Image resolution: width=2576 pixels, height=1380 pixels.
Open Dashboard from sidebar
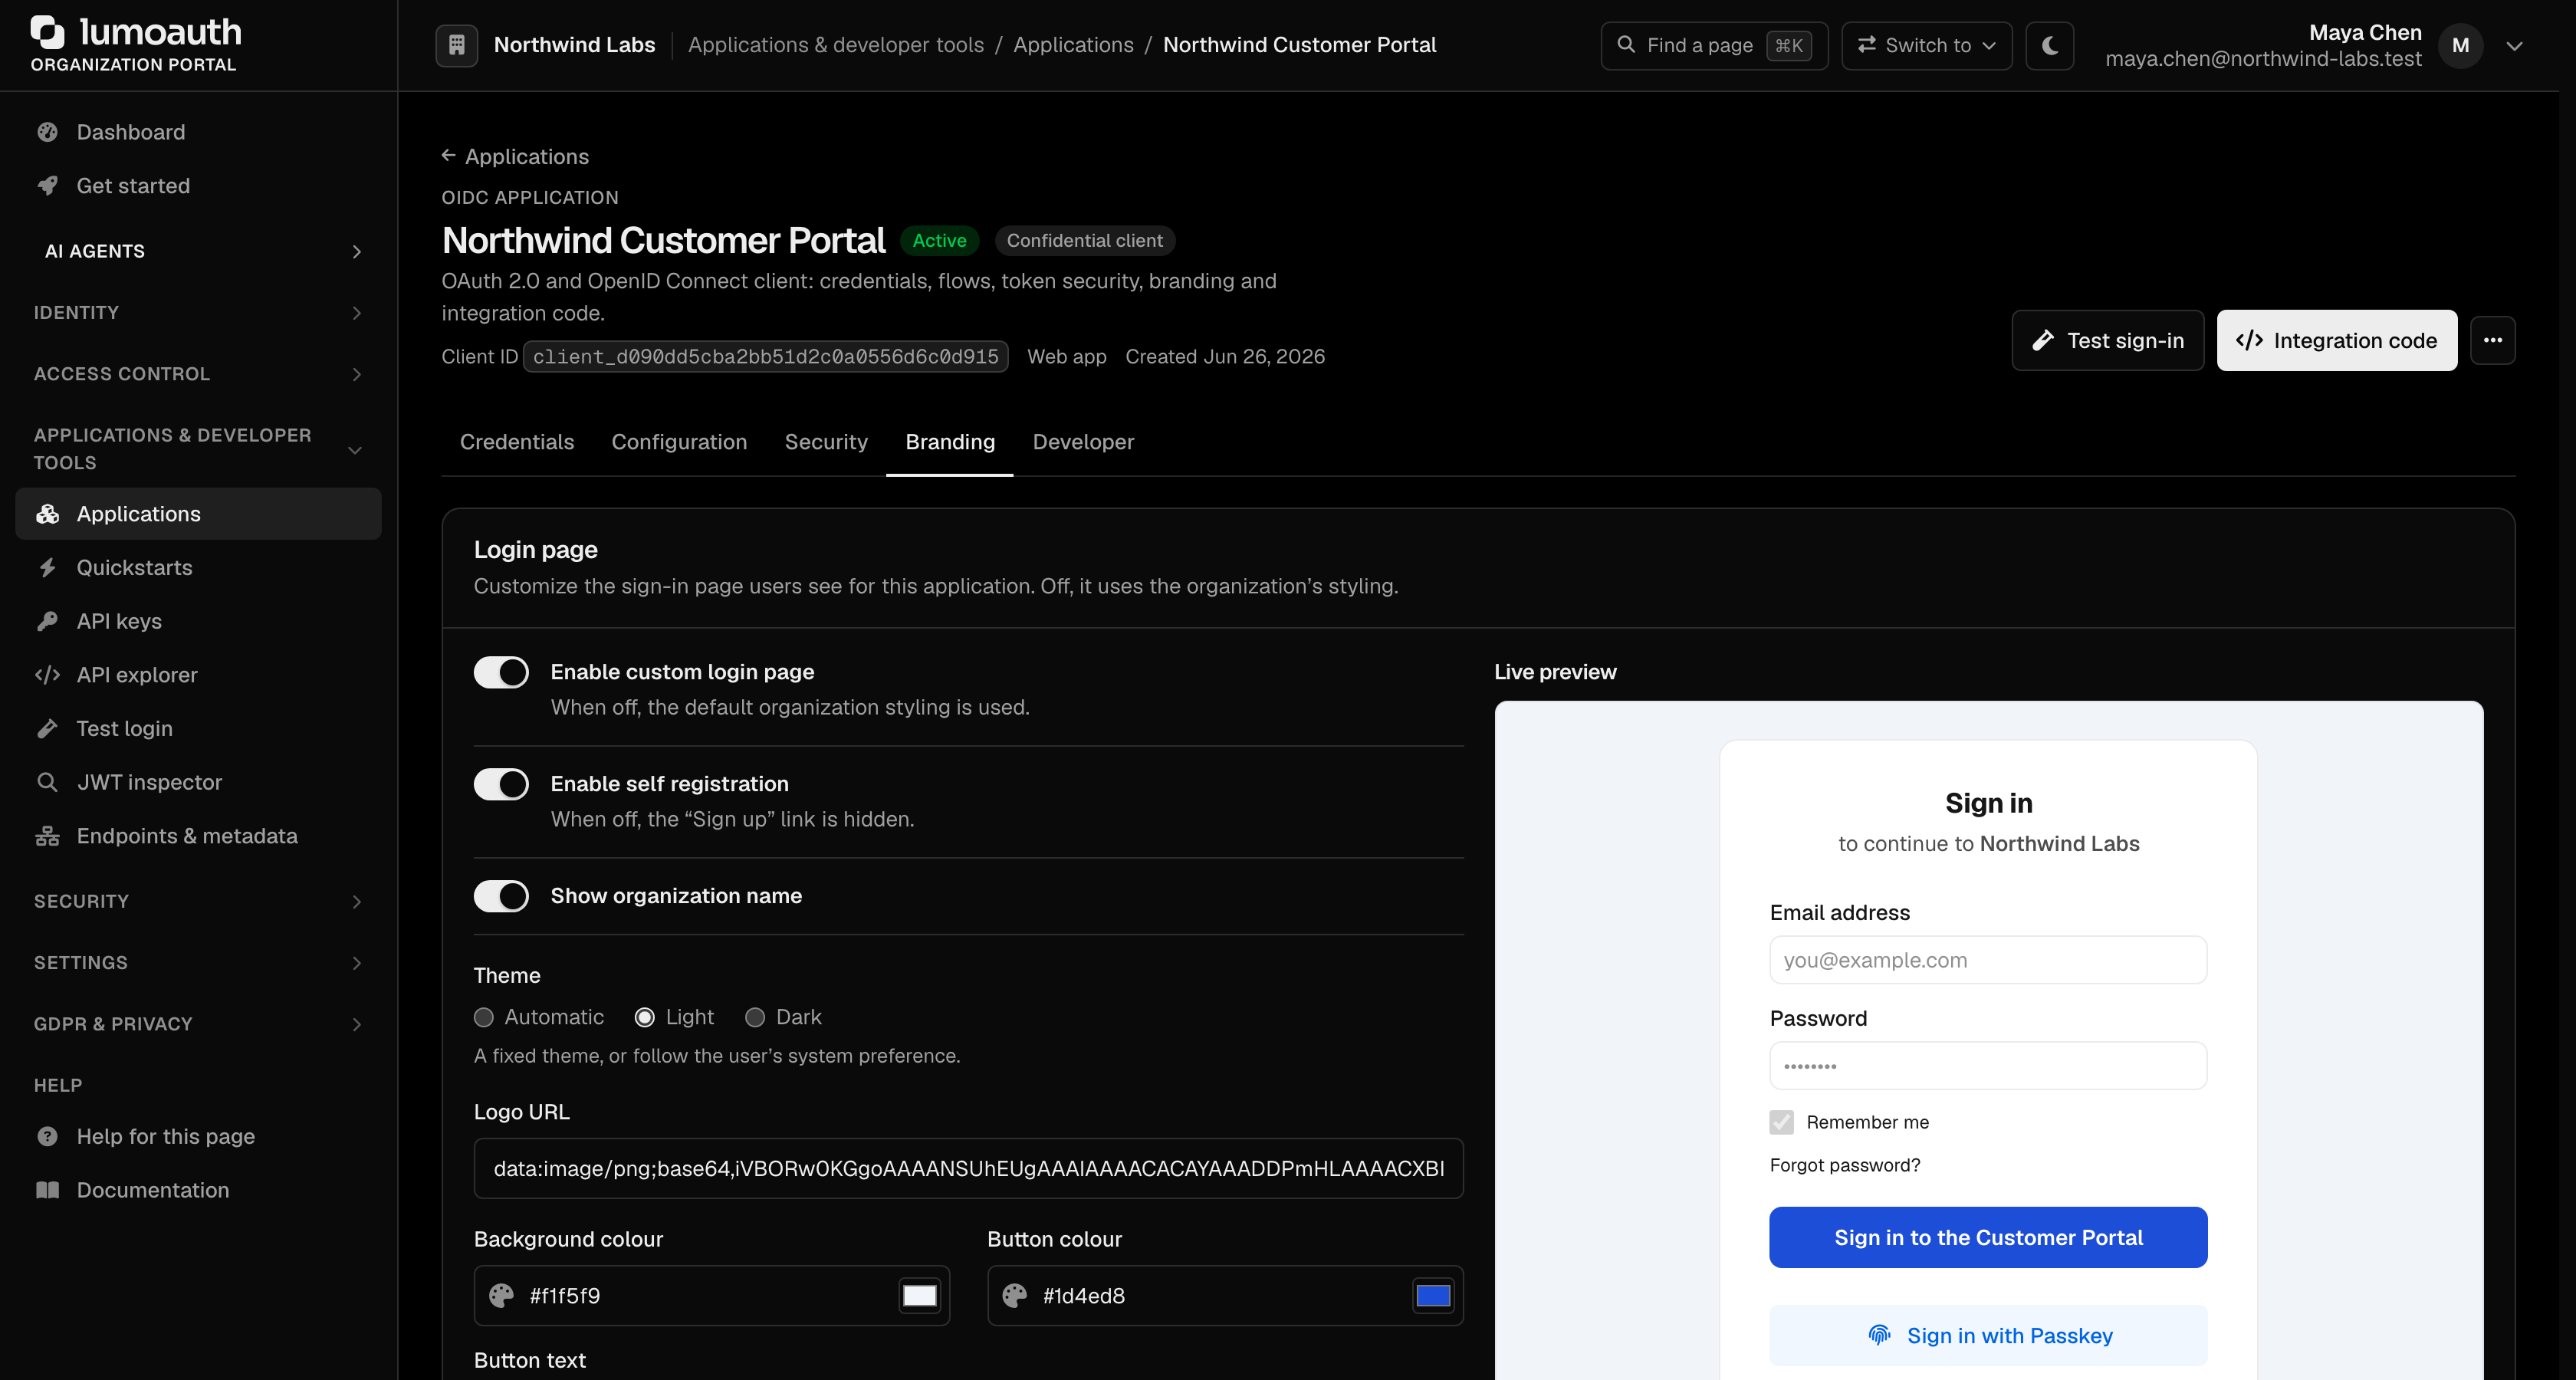pos(198,132)
